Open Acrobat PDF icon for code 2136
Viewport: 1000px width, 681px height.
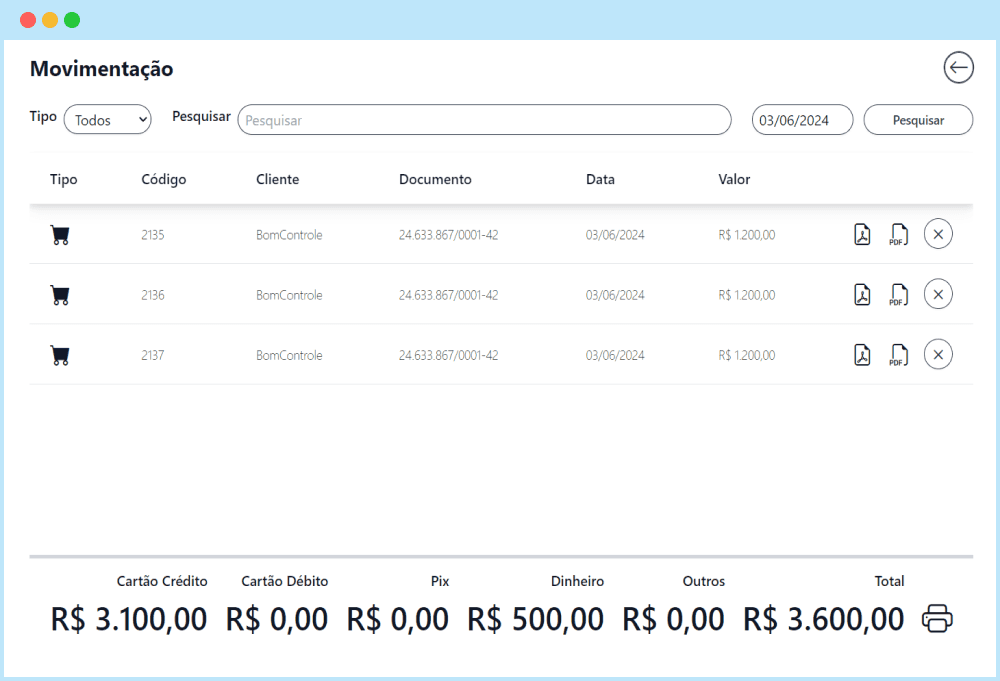coord(862,295)
